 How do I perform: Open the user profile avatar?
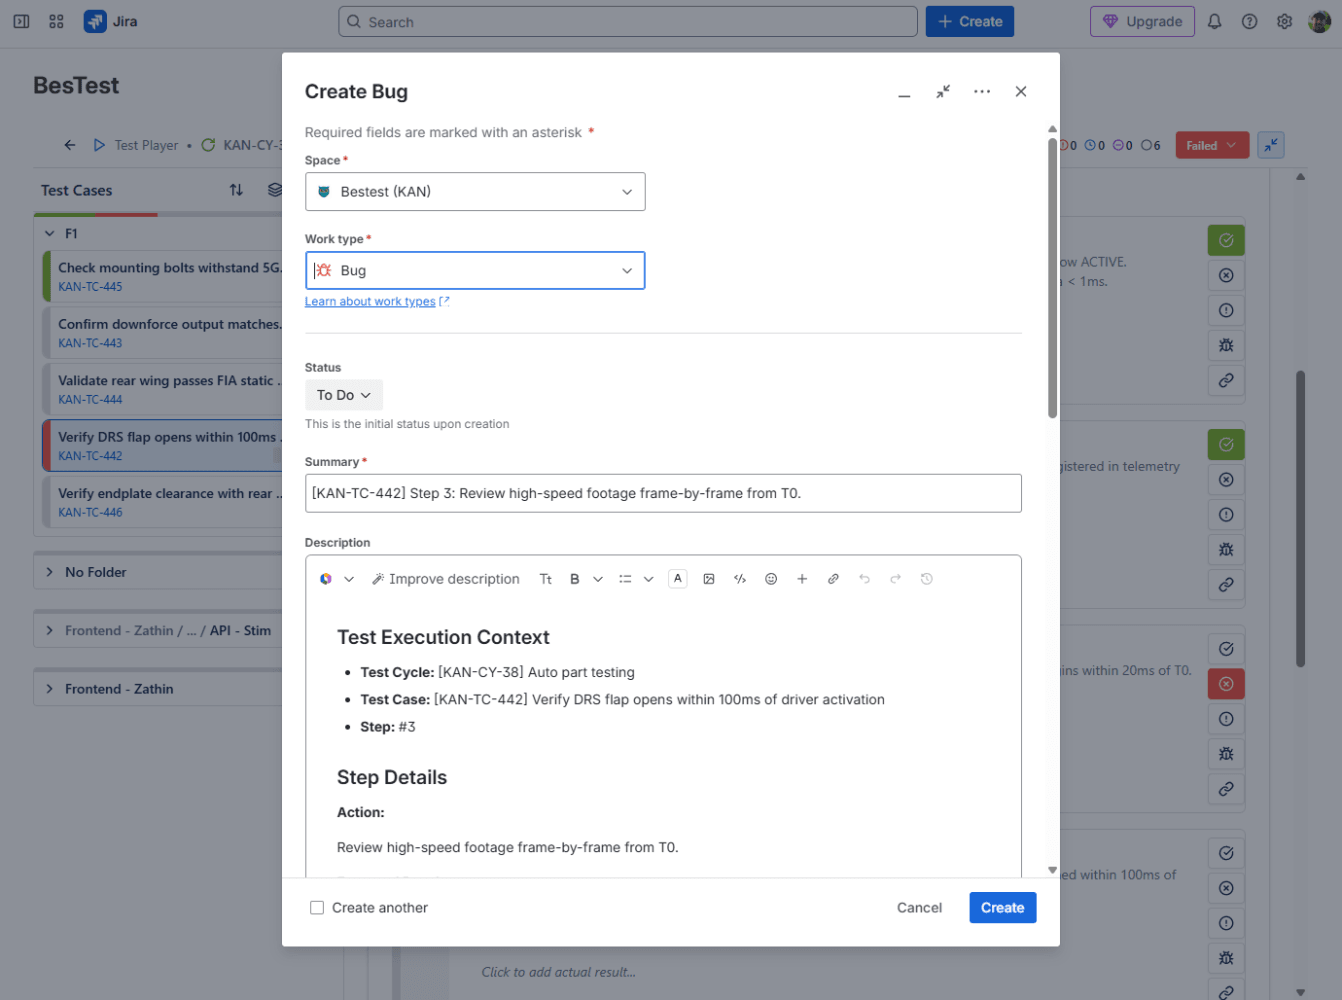1319,21
